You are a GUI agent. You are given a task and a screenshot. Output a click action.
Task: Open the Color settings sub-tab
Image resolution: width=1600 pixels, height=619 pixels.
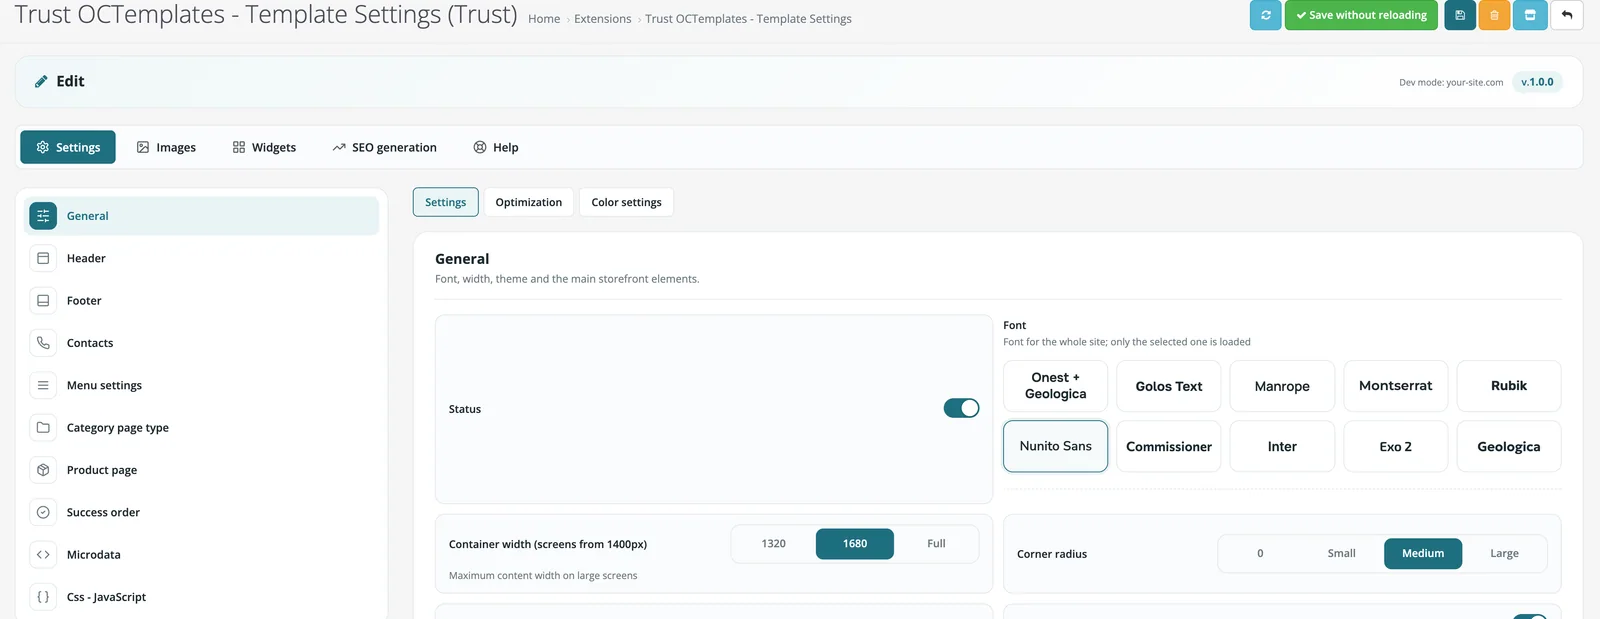coord(626,202)
